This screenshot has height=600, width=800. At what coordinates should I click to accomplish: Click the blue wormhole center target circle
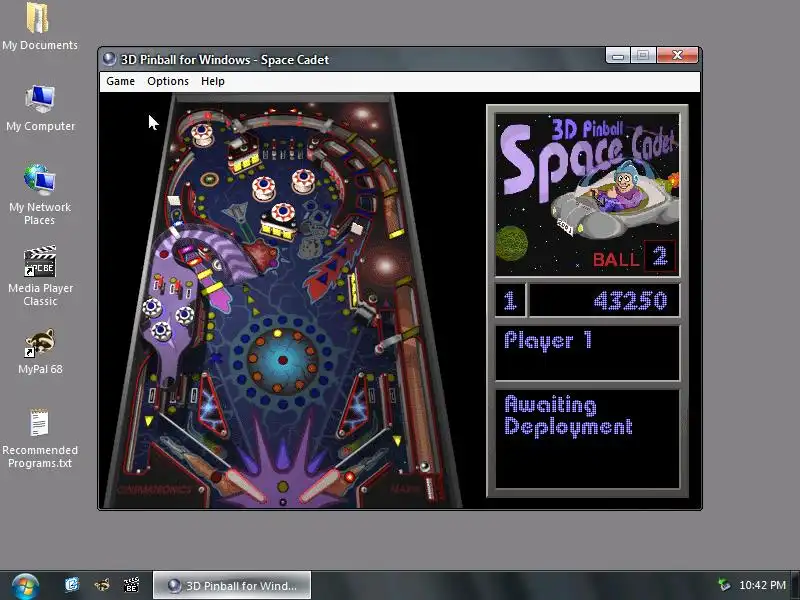click(x=282, y=359)
